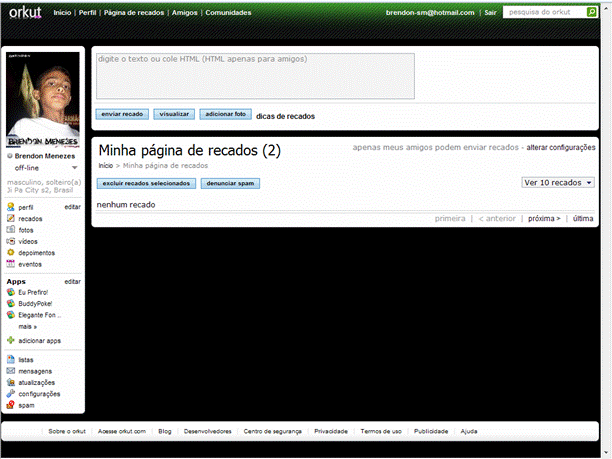612x459 pixels.
Task: Click the account email brendon-sm@hotmail.com
Action: 430,12
